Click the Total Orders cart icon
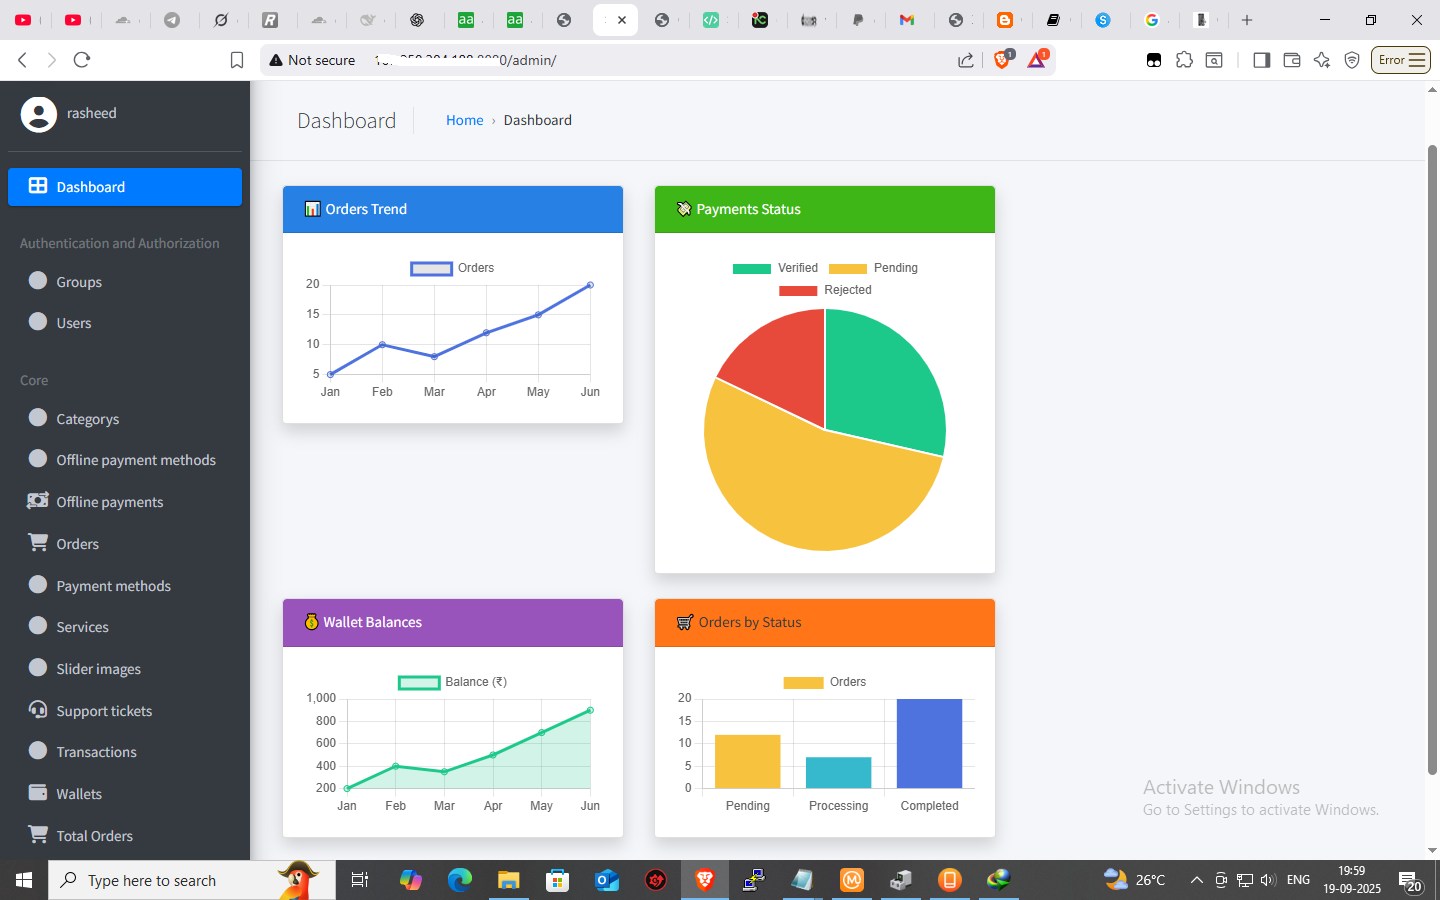This screenshot has width=1440, height=900. (x=38, y=834)
